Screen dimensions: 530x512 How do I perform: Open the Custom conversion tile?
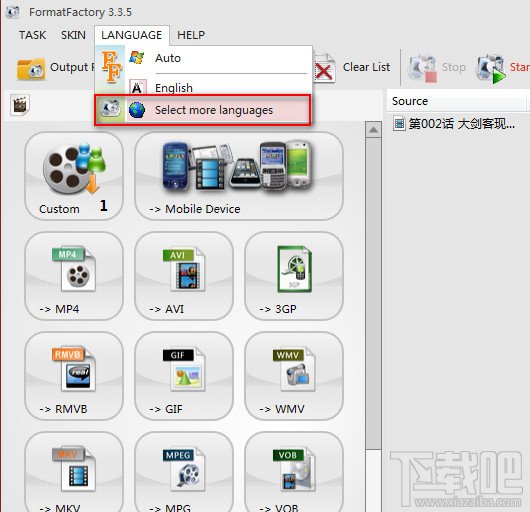74,176
